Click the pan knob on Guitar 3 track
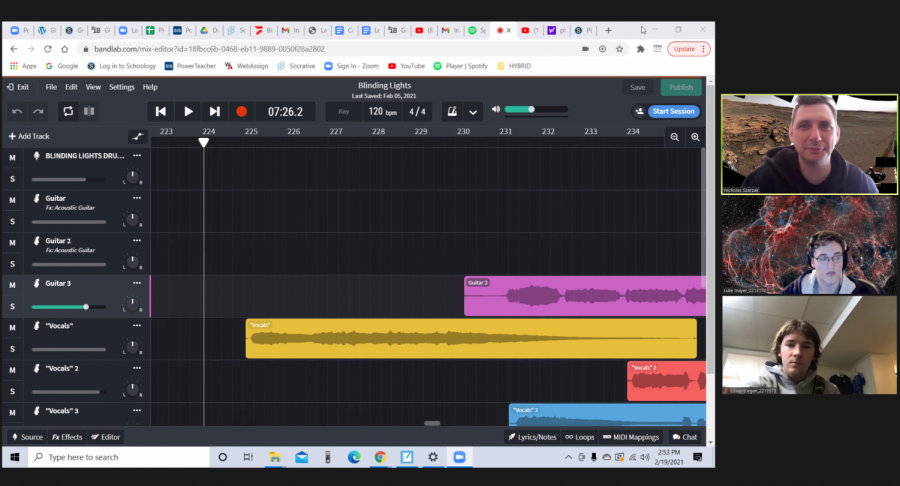This screenshot has width=900, height=486. 133,304
